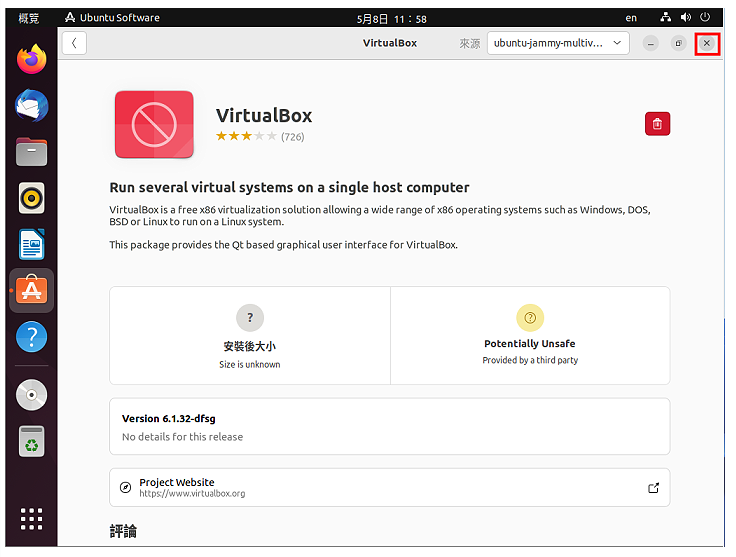Click the large VirtualBox heading beside the icon
The height and width of the screenshot is (557, 736).
(264, 115)
